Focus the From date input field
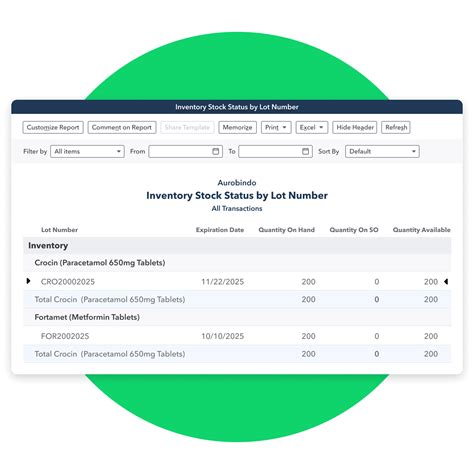 186,151
